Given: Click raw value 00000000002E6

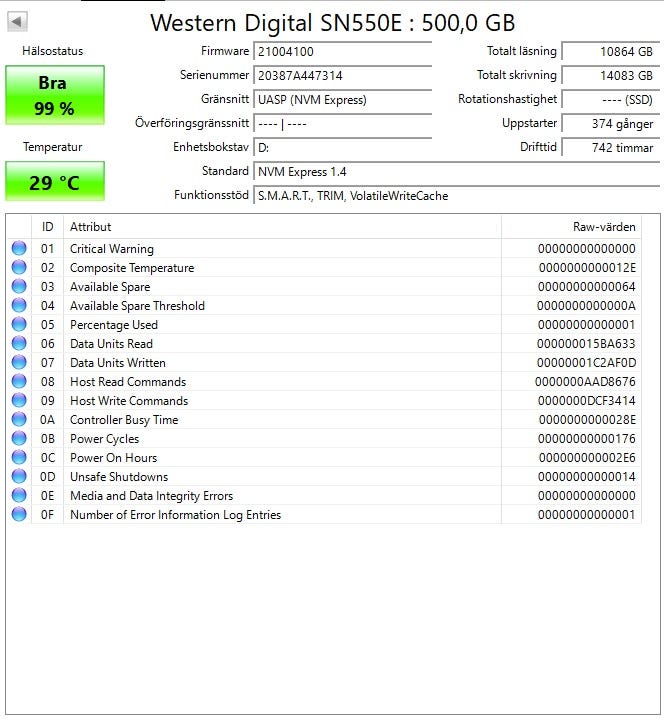Looking at the screenshot, I should click(587, 458).
